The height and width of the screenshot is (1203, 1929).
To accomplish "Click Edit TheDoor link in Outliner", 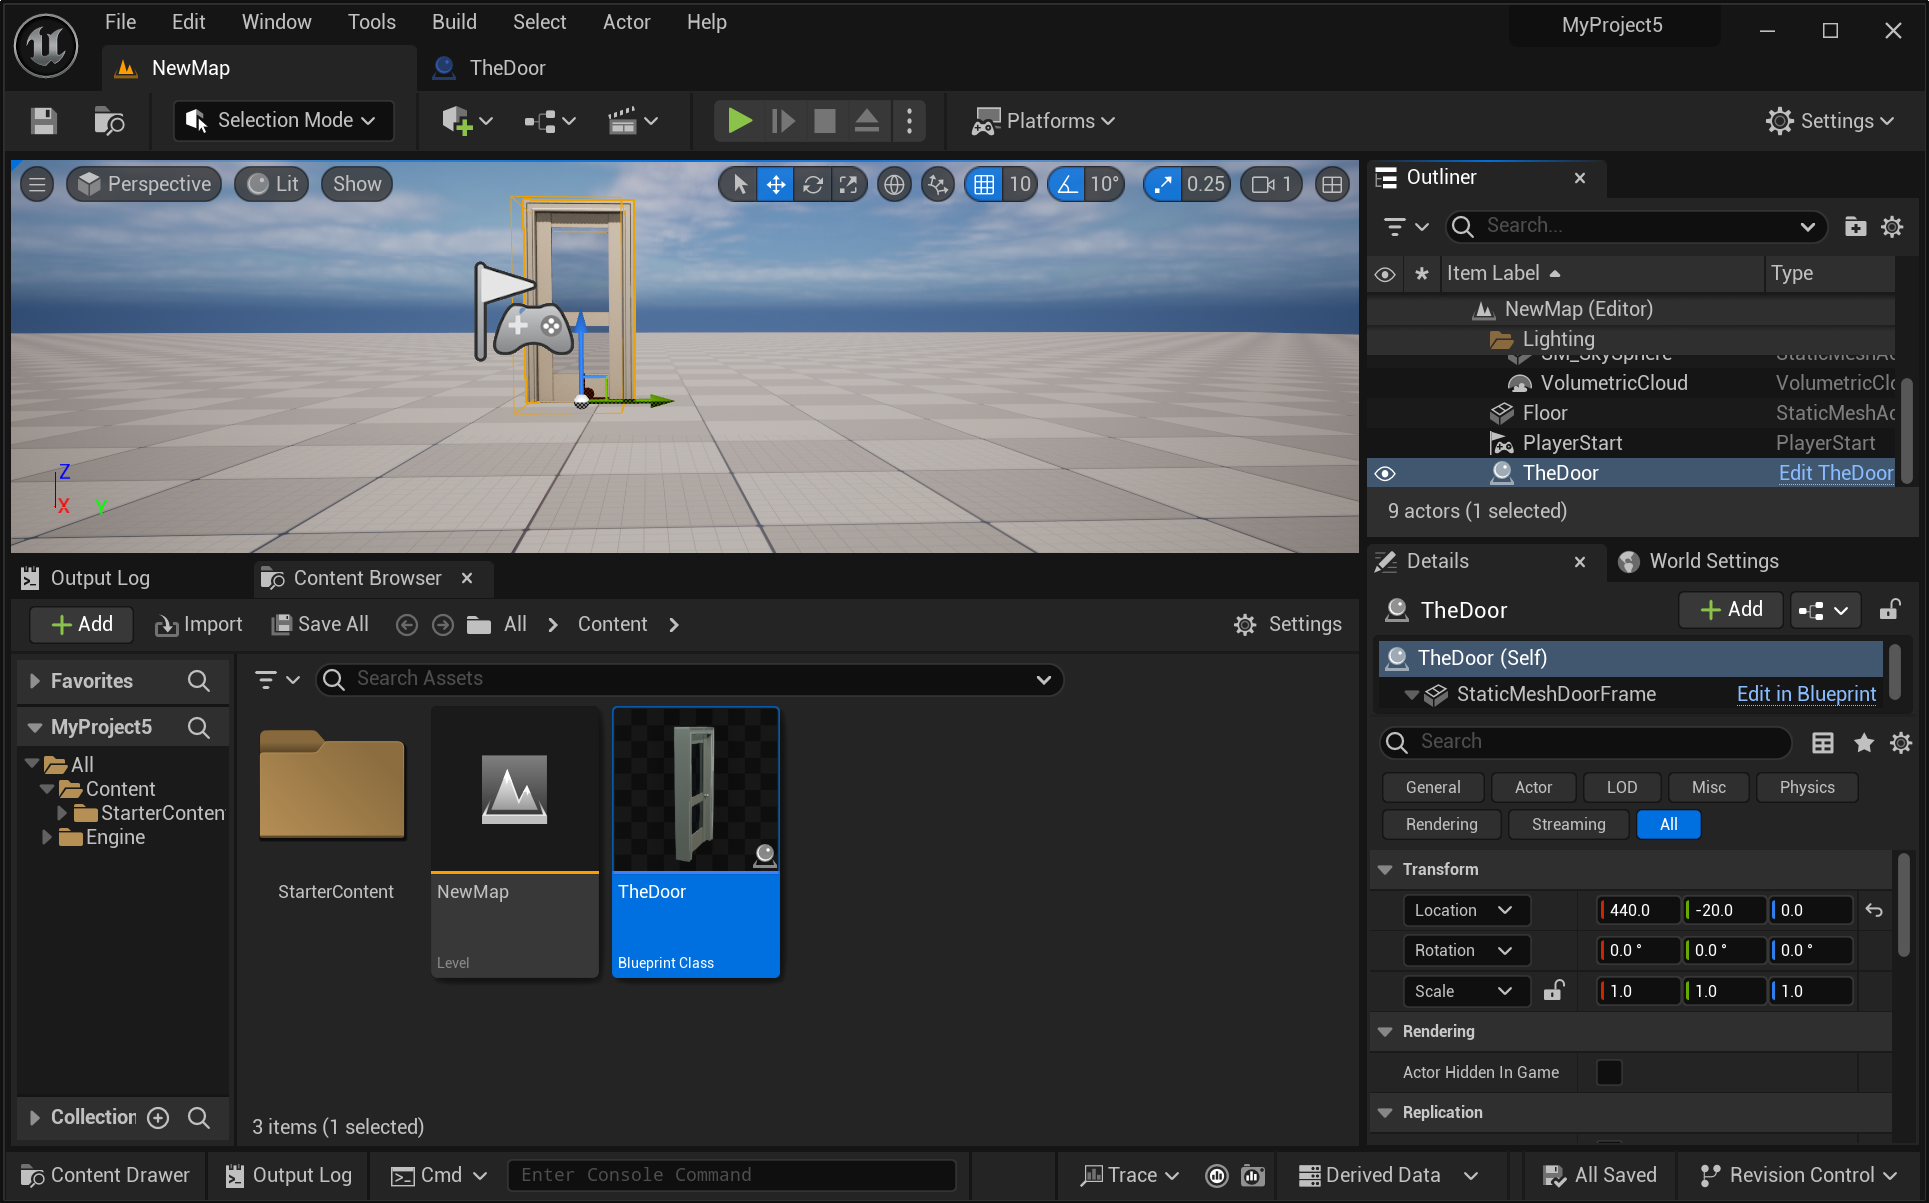I will click(x=1835, y=473).
